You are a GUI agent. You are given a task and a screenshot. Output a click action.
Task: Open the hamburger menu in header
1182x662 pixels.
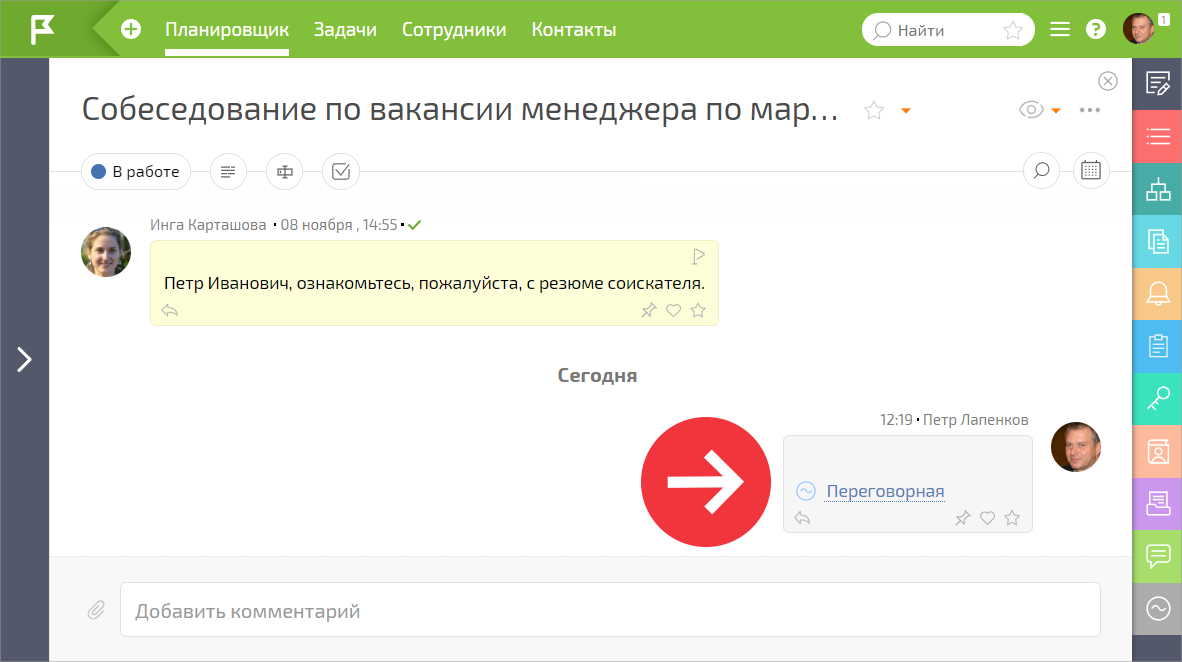[1060, 29]
